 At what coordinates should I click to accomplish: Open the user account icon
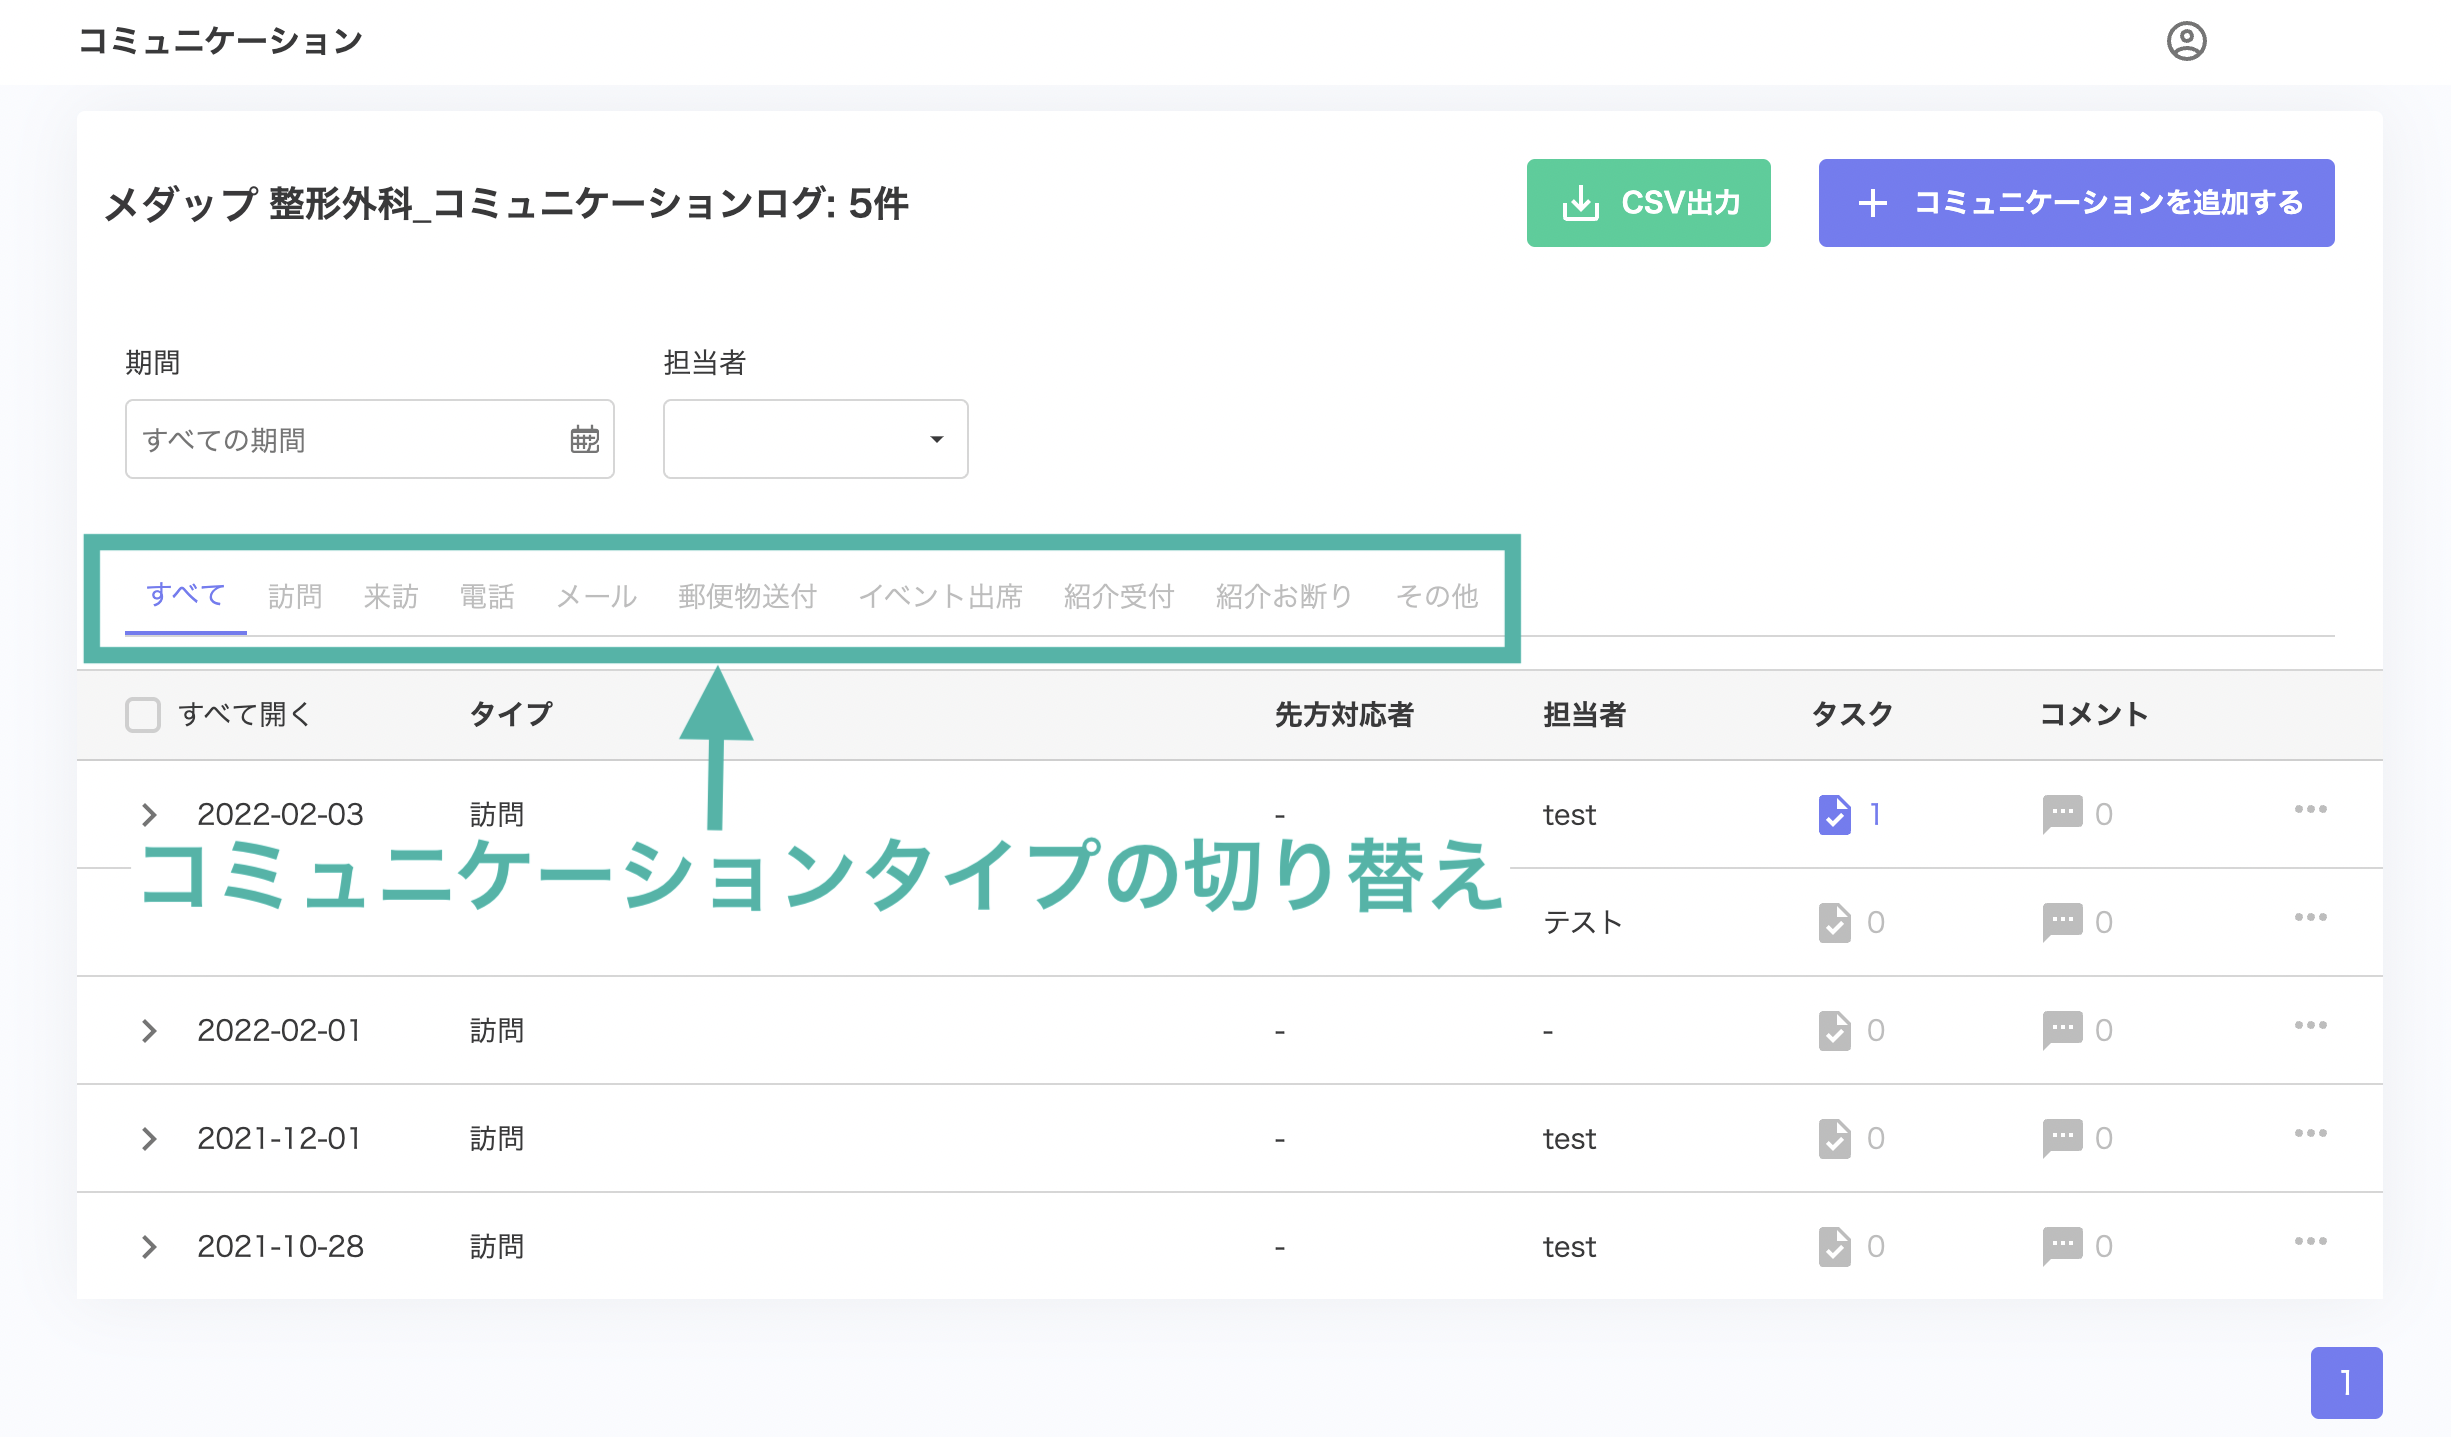[2186, 41]
